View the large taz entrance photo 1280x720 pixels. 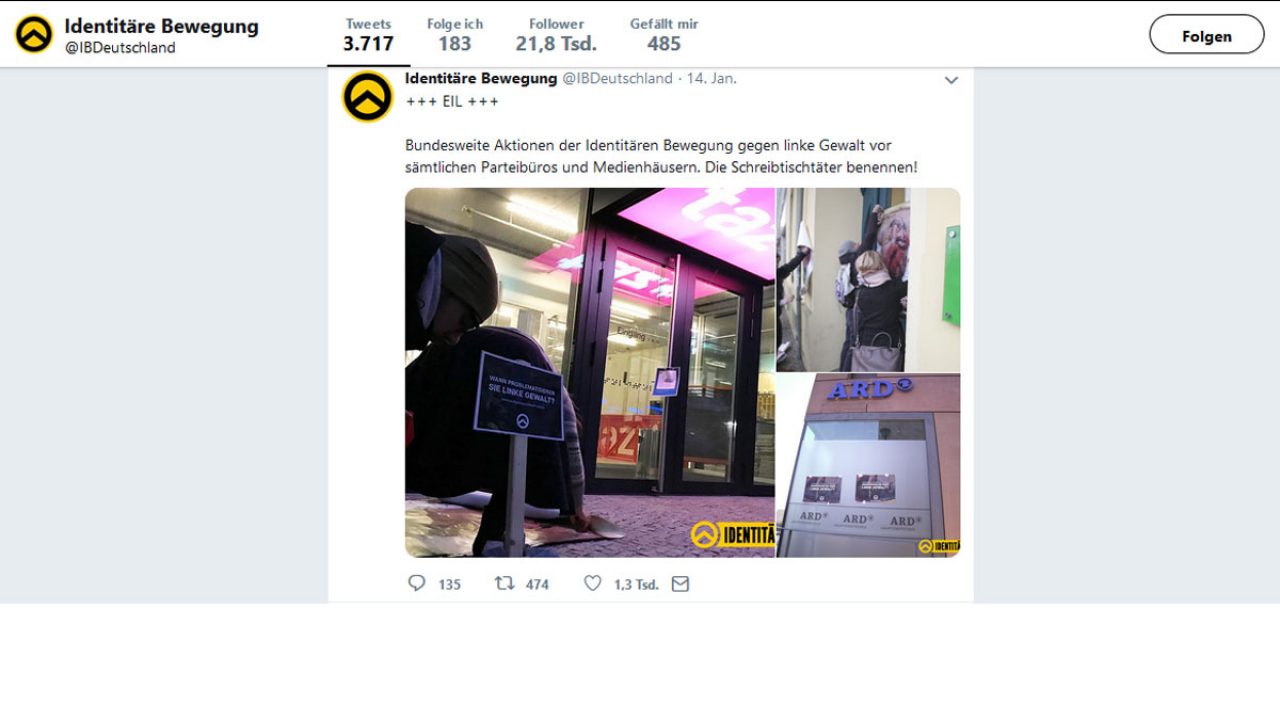(590, 372)
